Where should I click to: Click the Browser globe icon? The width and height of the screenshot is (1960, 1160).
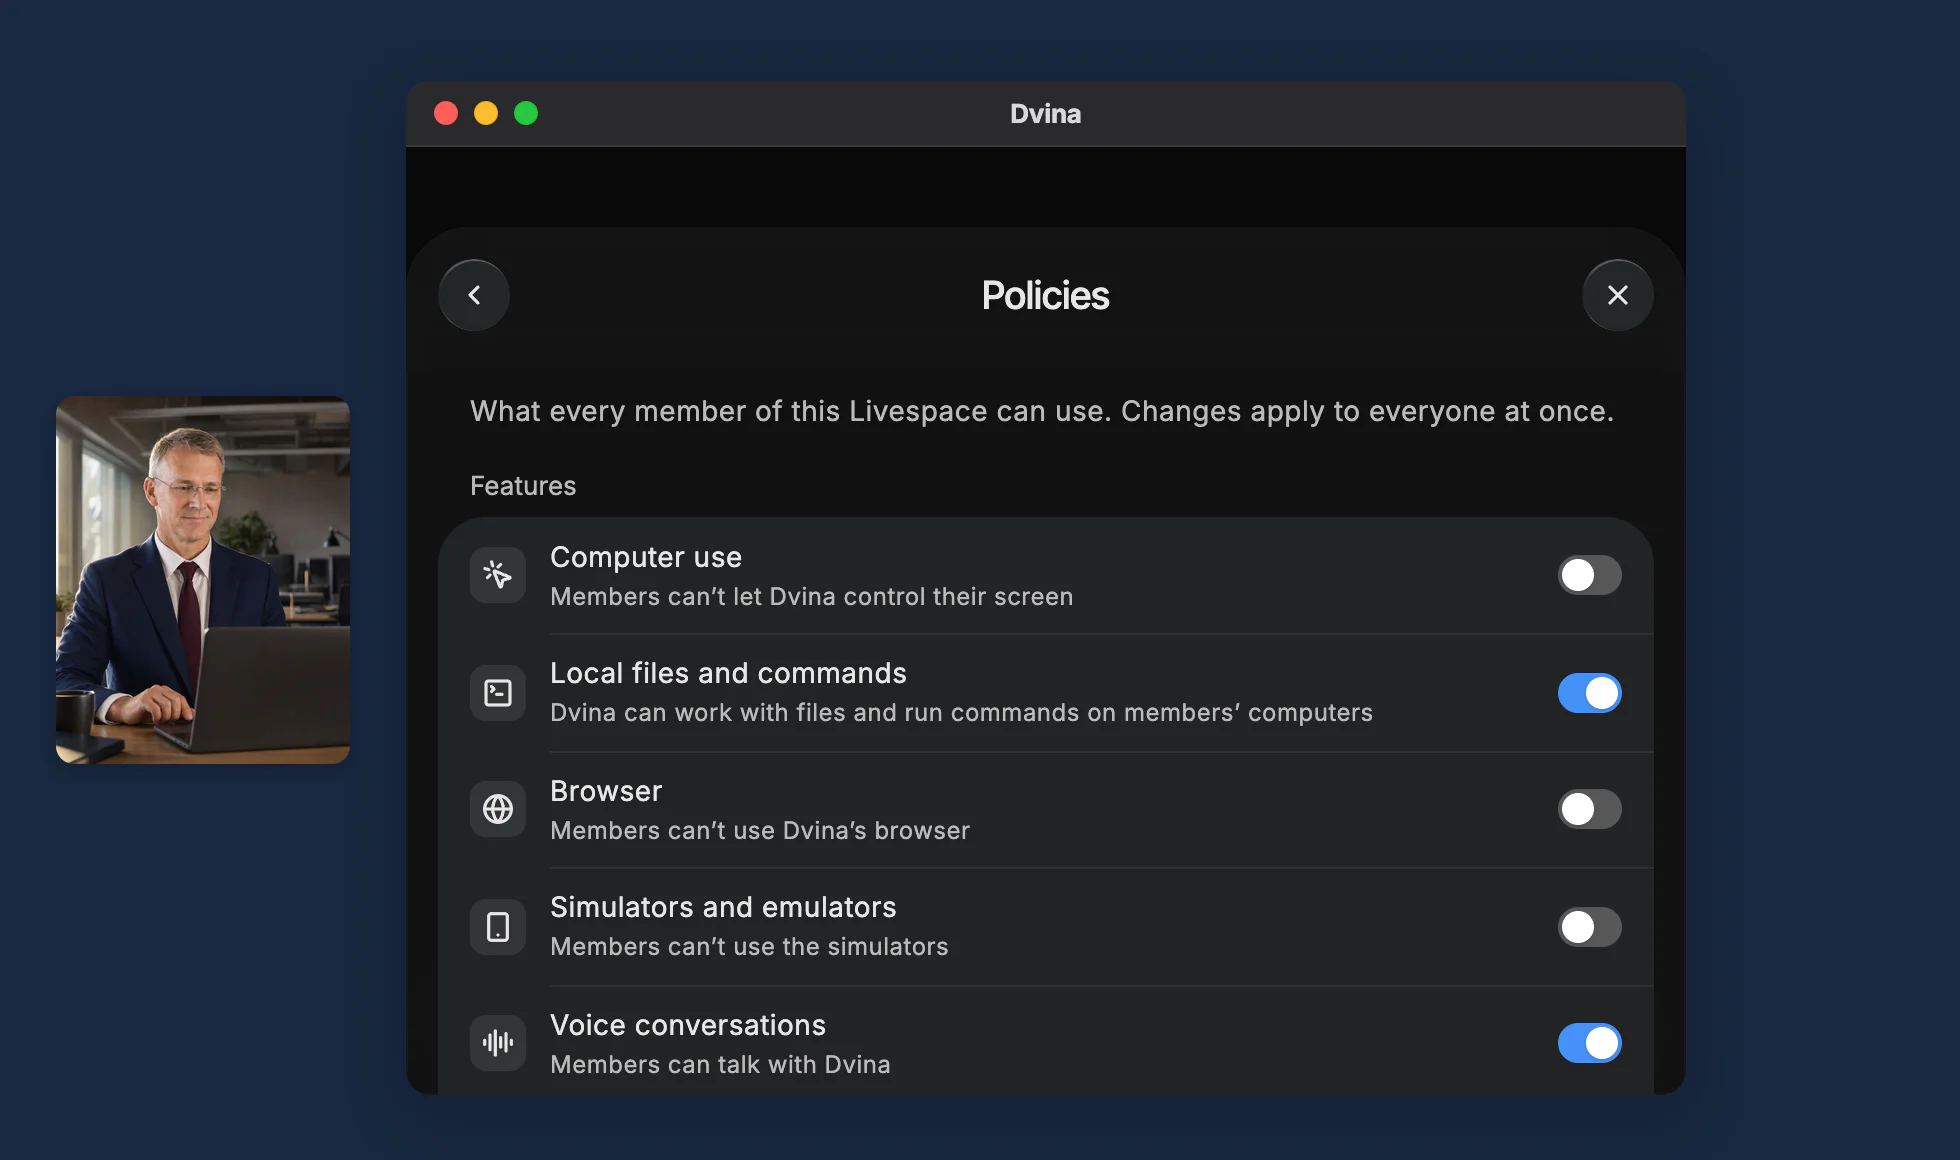pyautogui.click(x=498, y=809)
